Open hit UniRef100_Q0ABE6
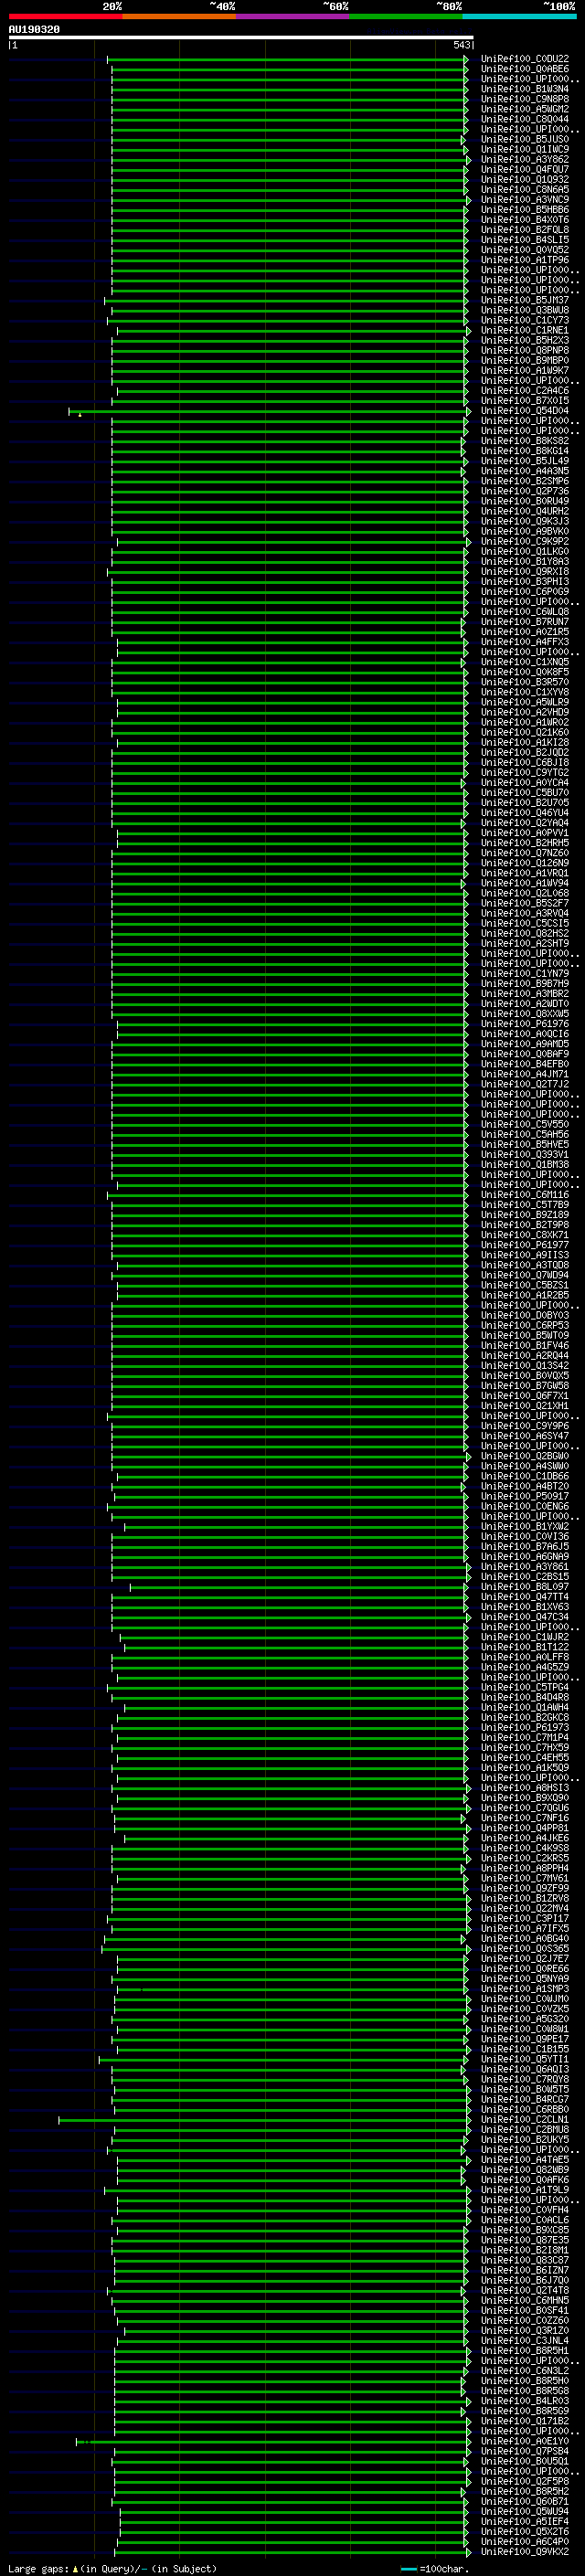585x2576 pixels. click(x=525, y=69)
